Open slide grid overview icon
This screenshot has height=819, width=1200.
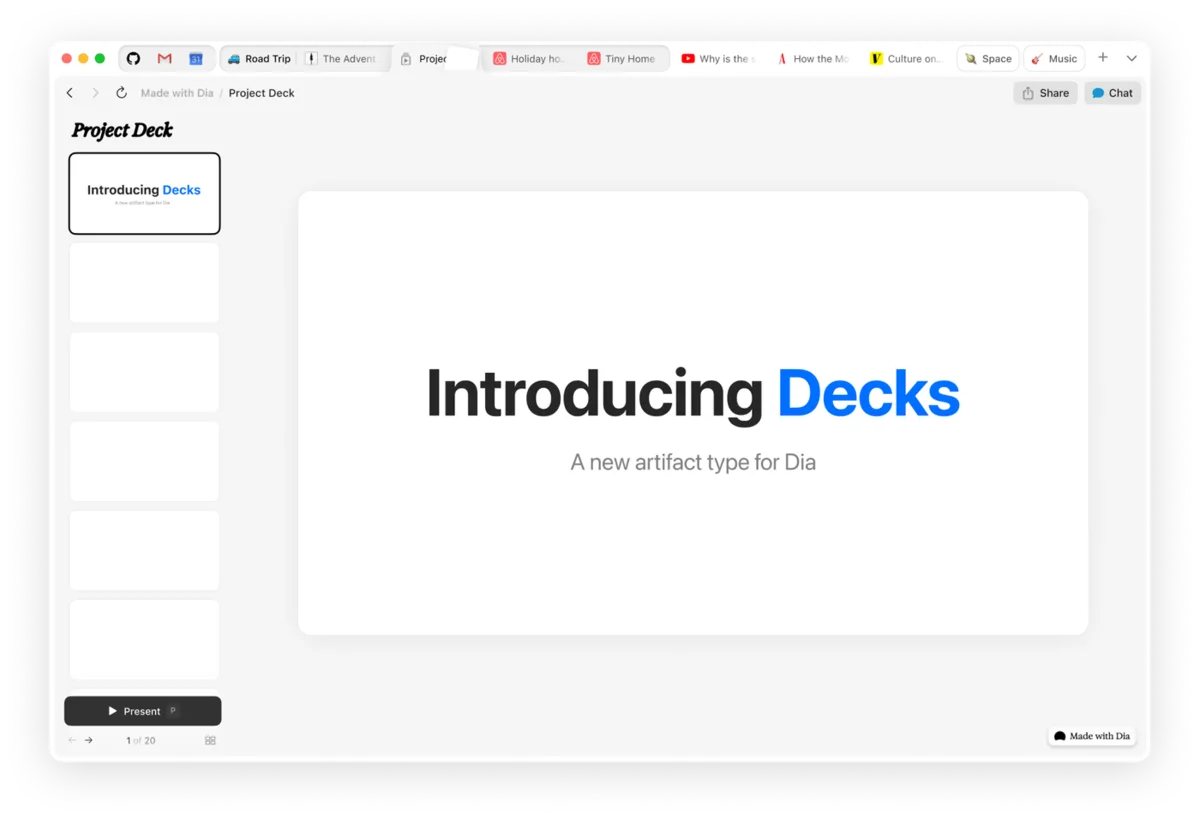[x=210, y=740]
